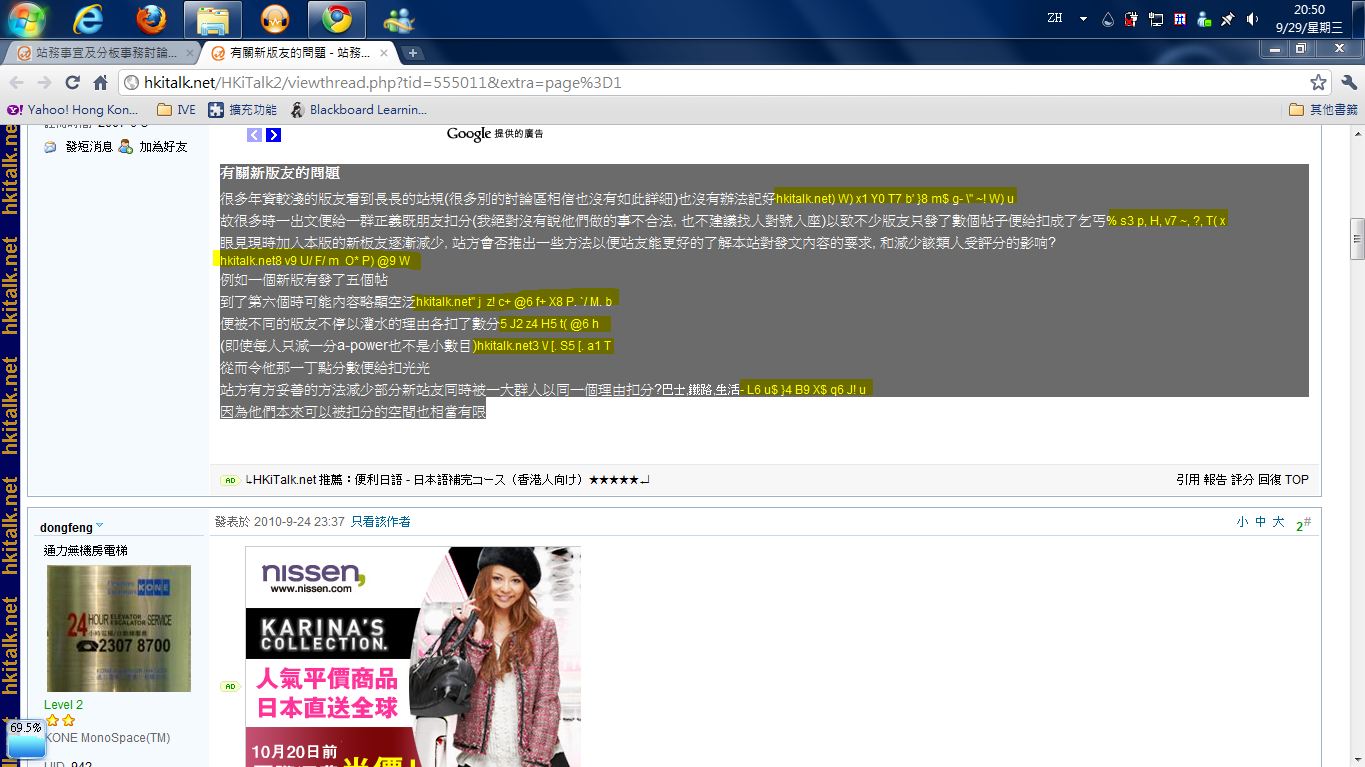
Task: Open the Chrome wrench settings menu
Action: click(1349, 83)
